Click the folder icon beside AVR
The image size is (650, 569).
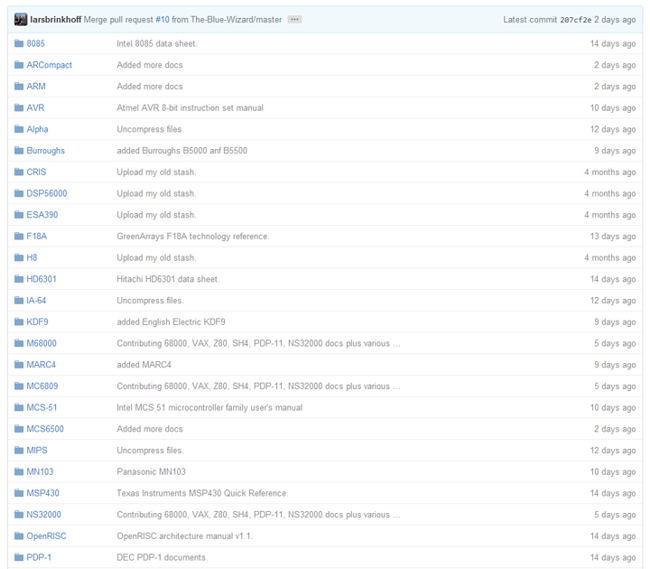[19, 108]
